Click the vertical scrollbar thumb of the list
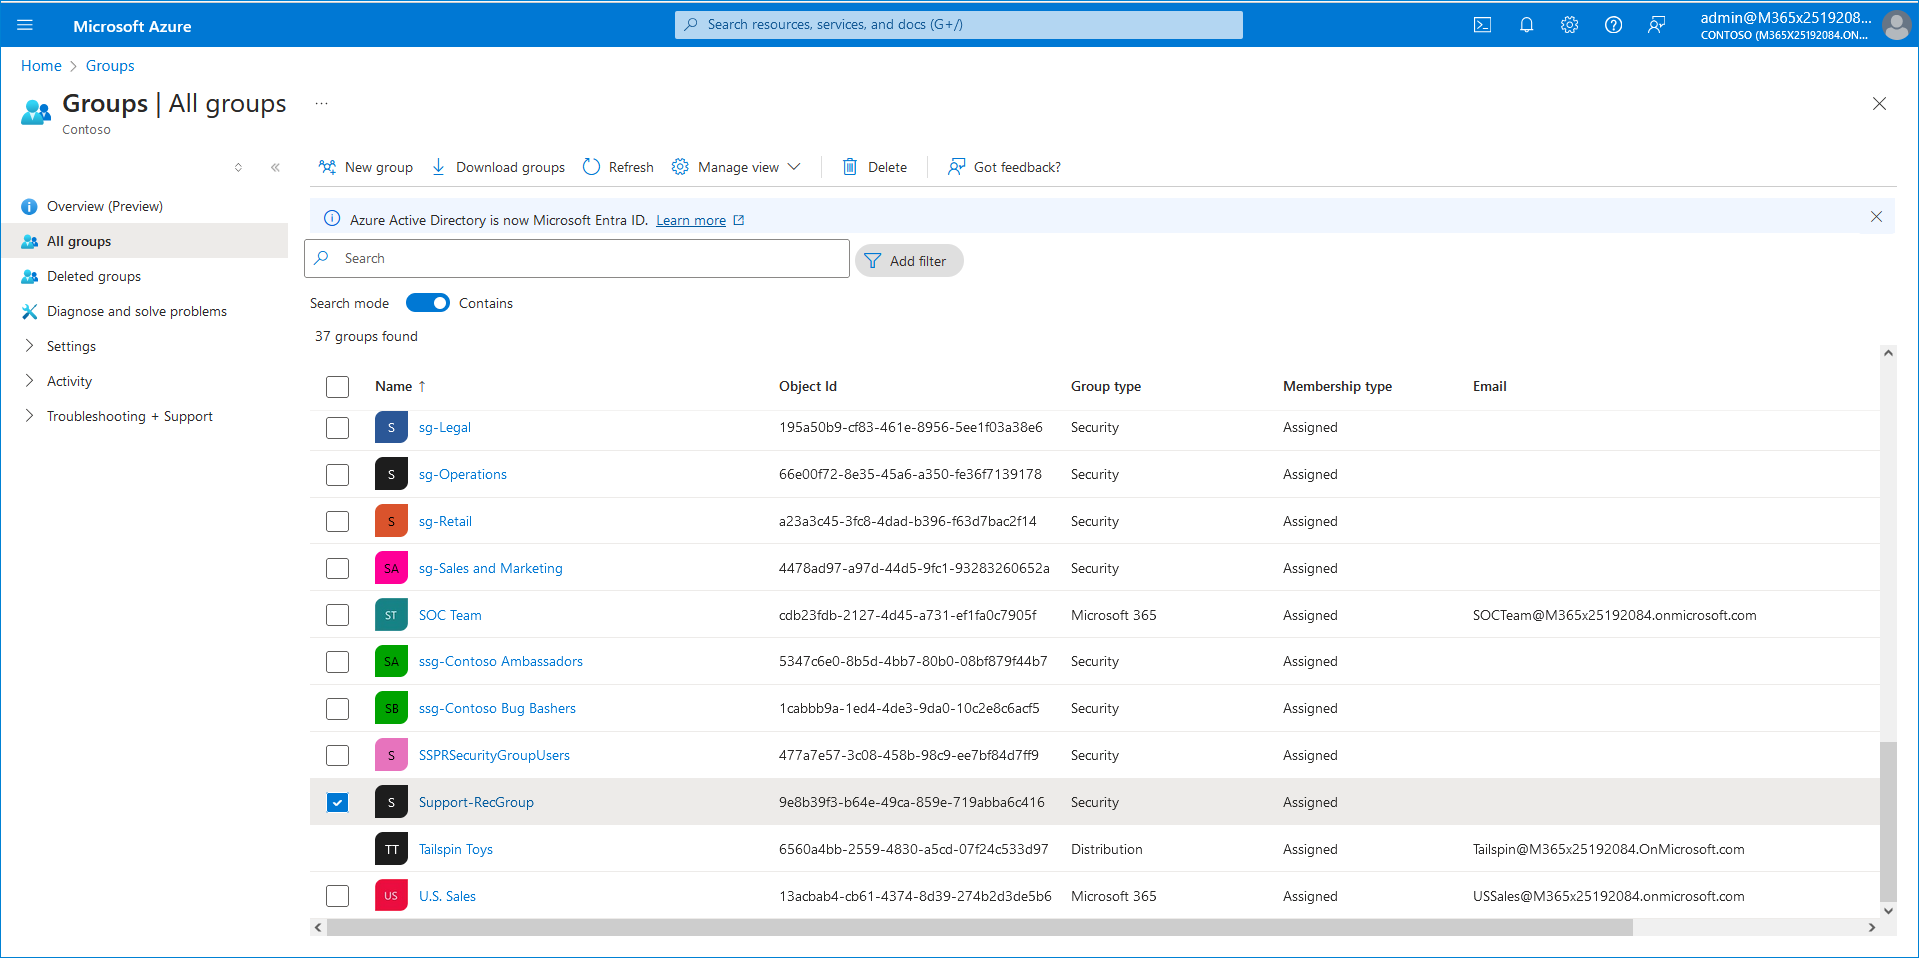This screenshot has height=958, width=1919. [1888, 820]
